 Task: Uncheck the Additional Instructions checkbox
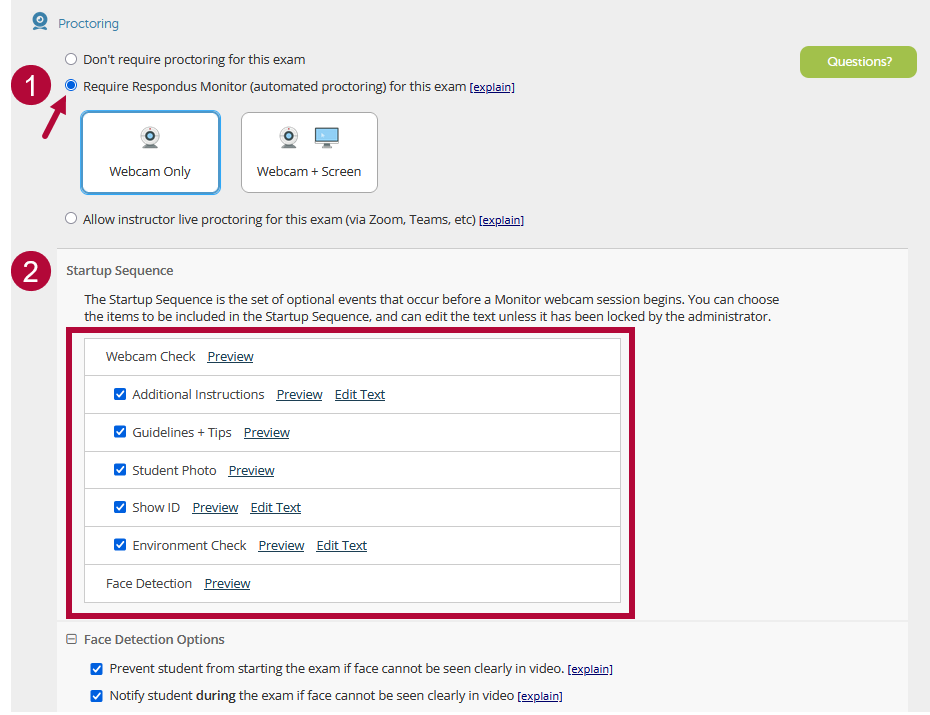120,394
